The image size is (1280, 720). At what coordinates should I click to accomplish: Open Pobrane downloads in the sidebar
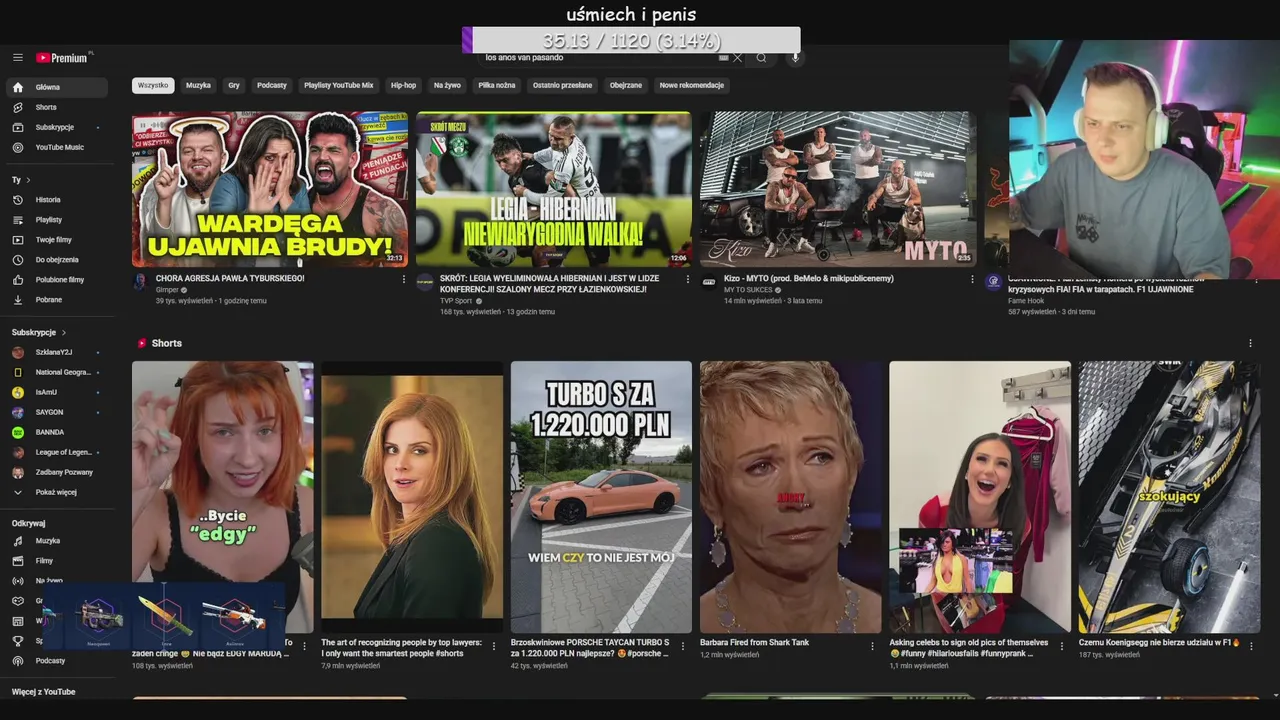(x=58, y=300)
